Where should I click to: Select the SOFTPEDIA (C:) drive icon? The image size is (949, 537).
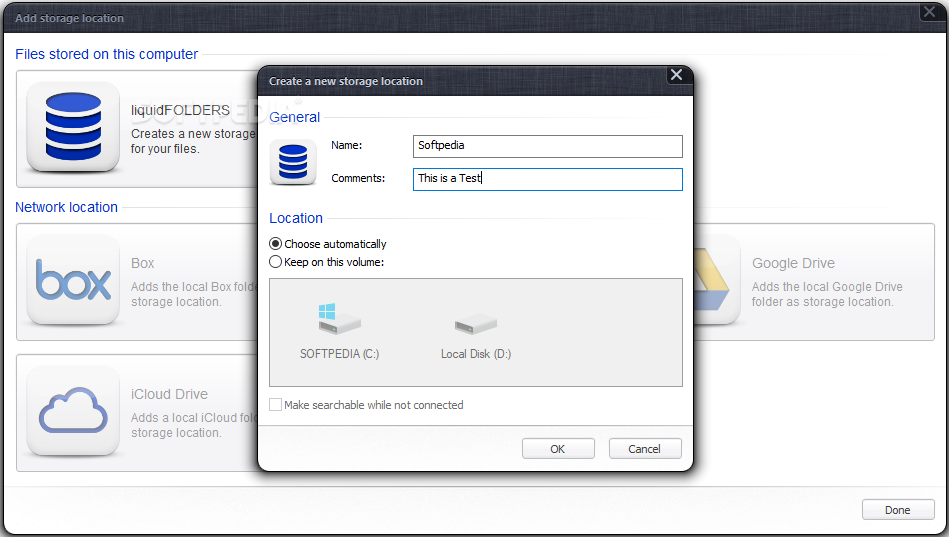click(339, 319)
